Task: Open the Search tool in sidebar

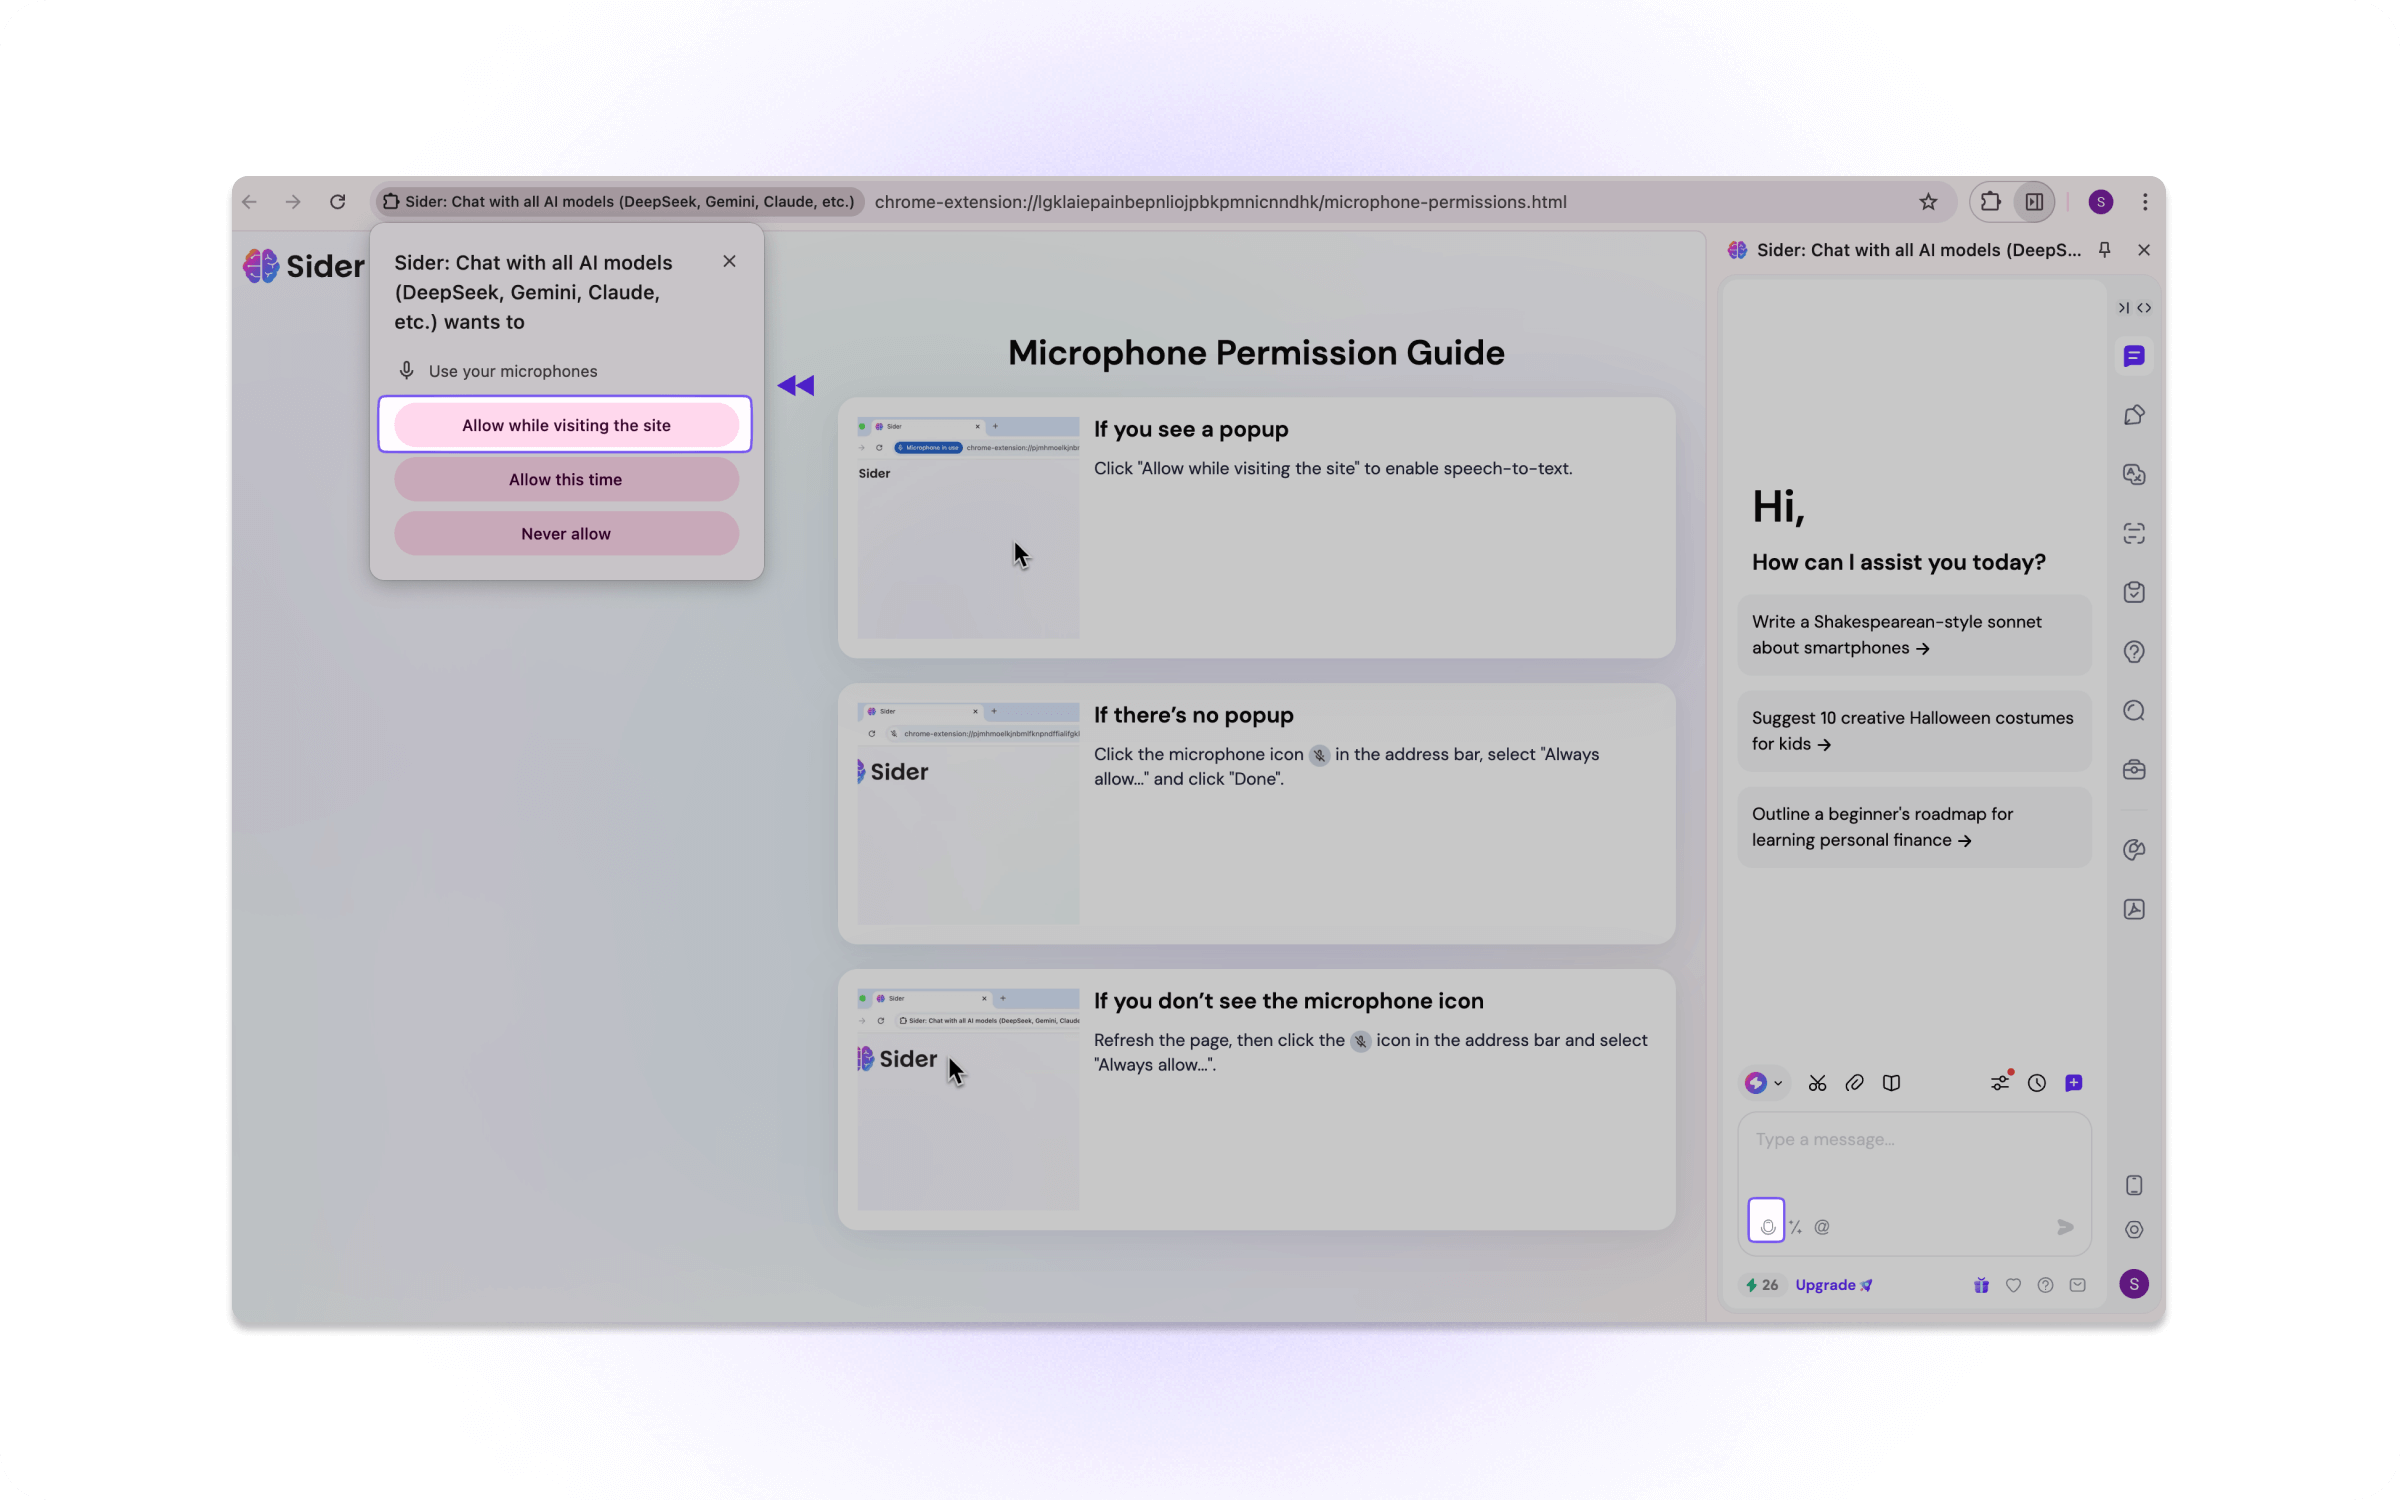Action: tap(2134, 711)
